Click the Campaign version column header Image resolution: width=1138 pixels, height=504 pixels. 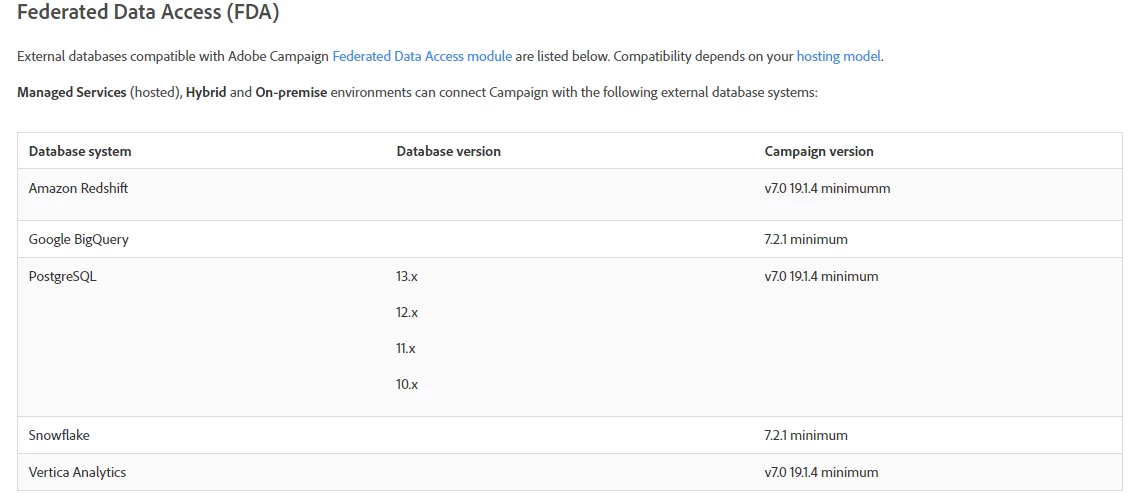point(819,151)
